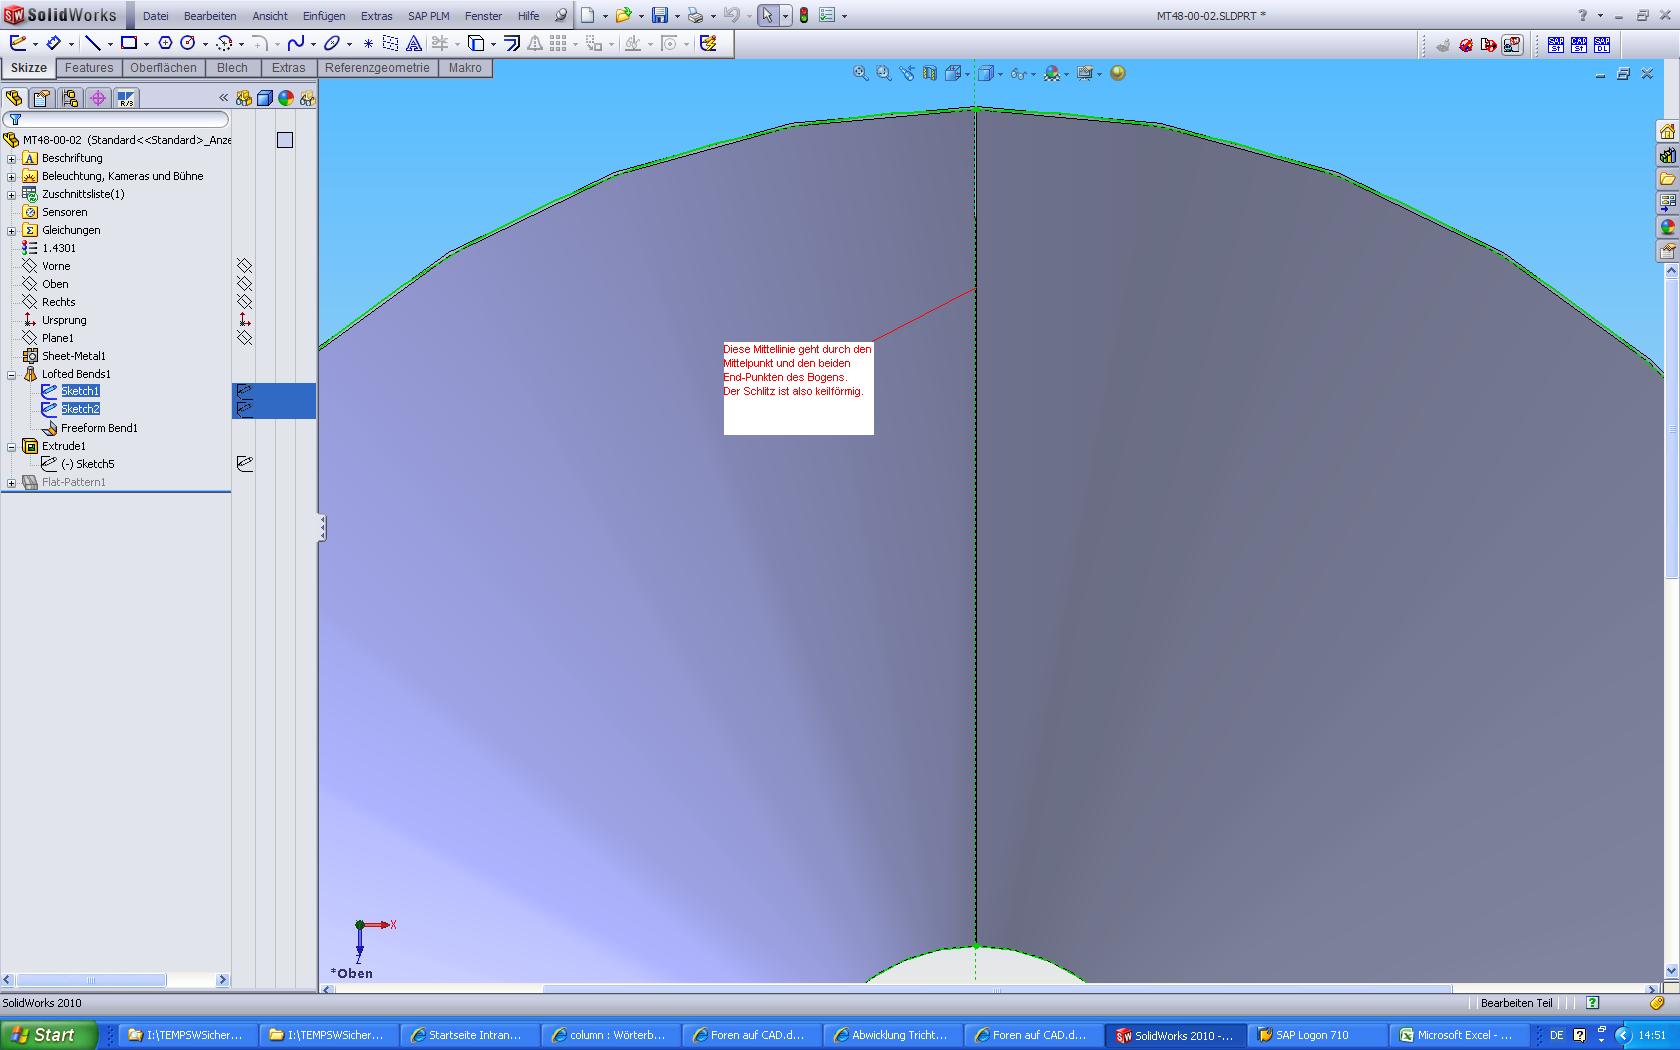1680x1050 pixels.
Task: Toggle visibility of the Ursprung origin
Action: coord(244,320)
